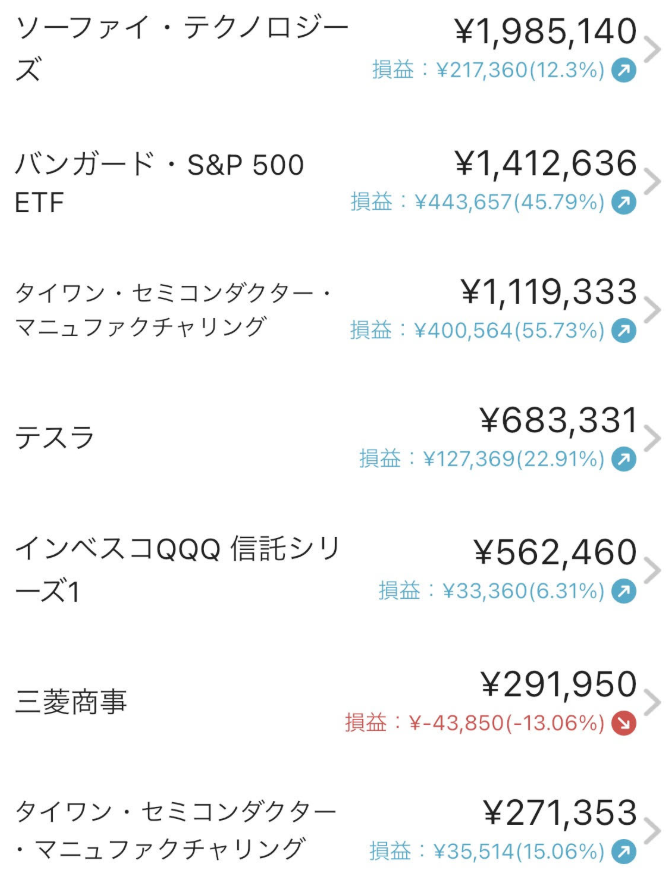The width and height of the screenshot is (669, 877).
Task: Expand 三菱商事 row chevron
Action: (x=653, y=702)
